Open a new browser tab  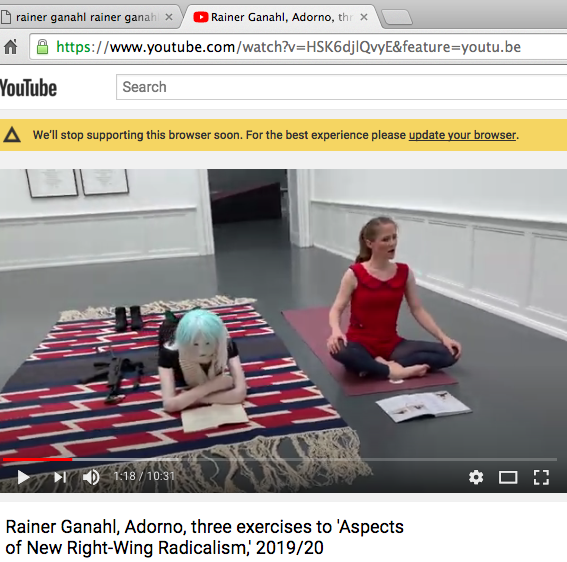click(x=397, y=17)
